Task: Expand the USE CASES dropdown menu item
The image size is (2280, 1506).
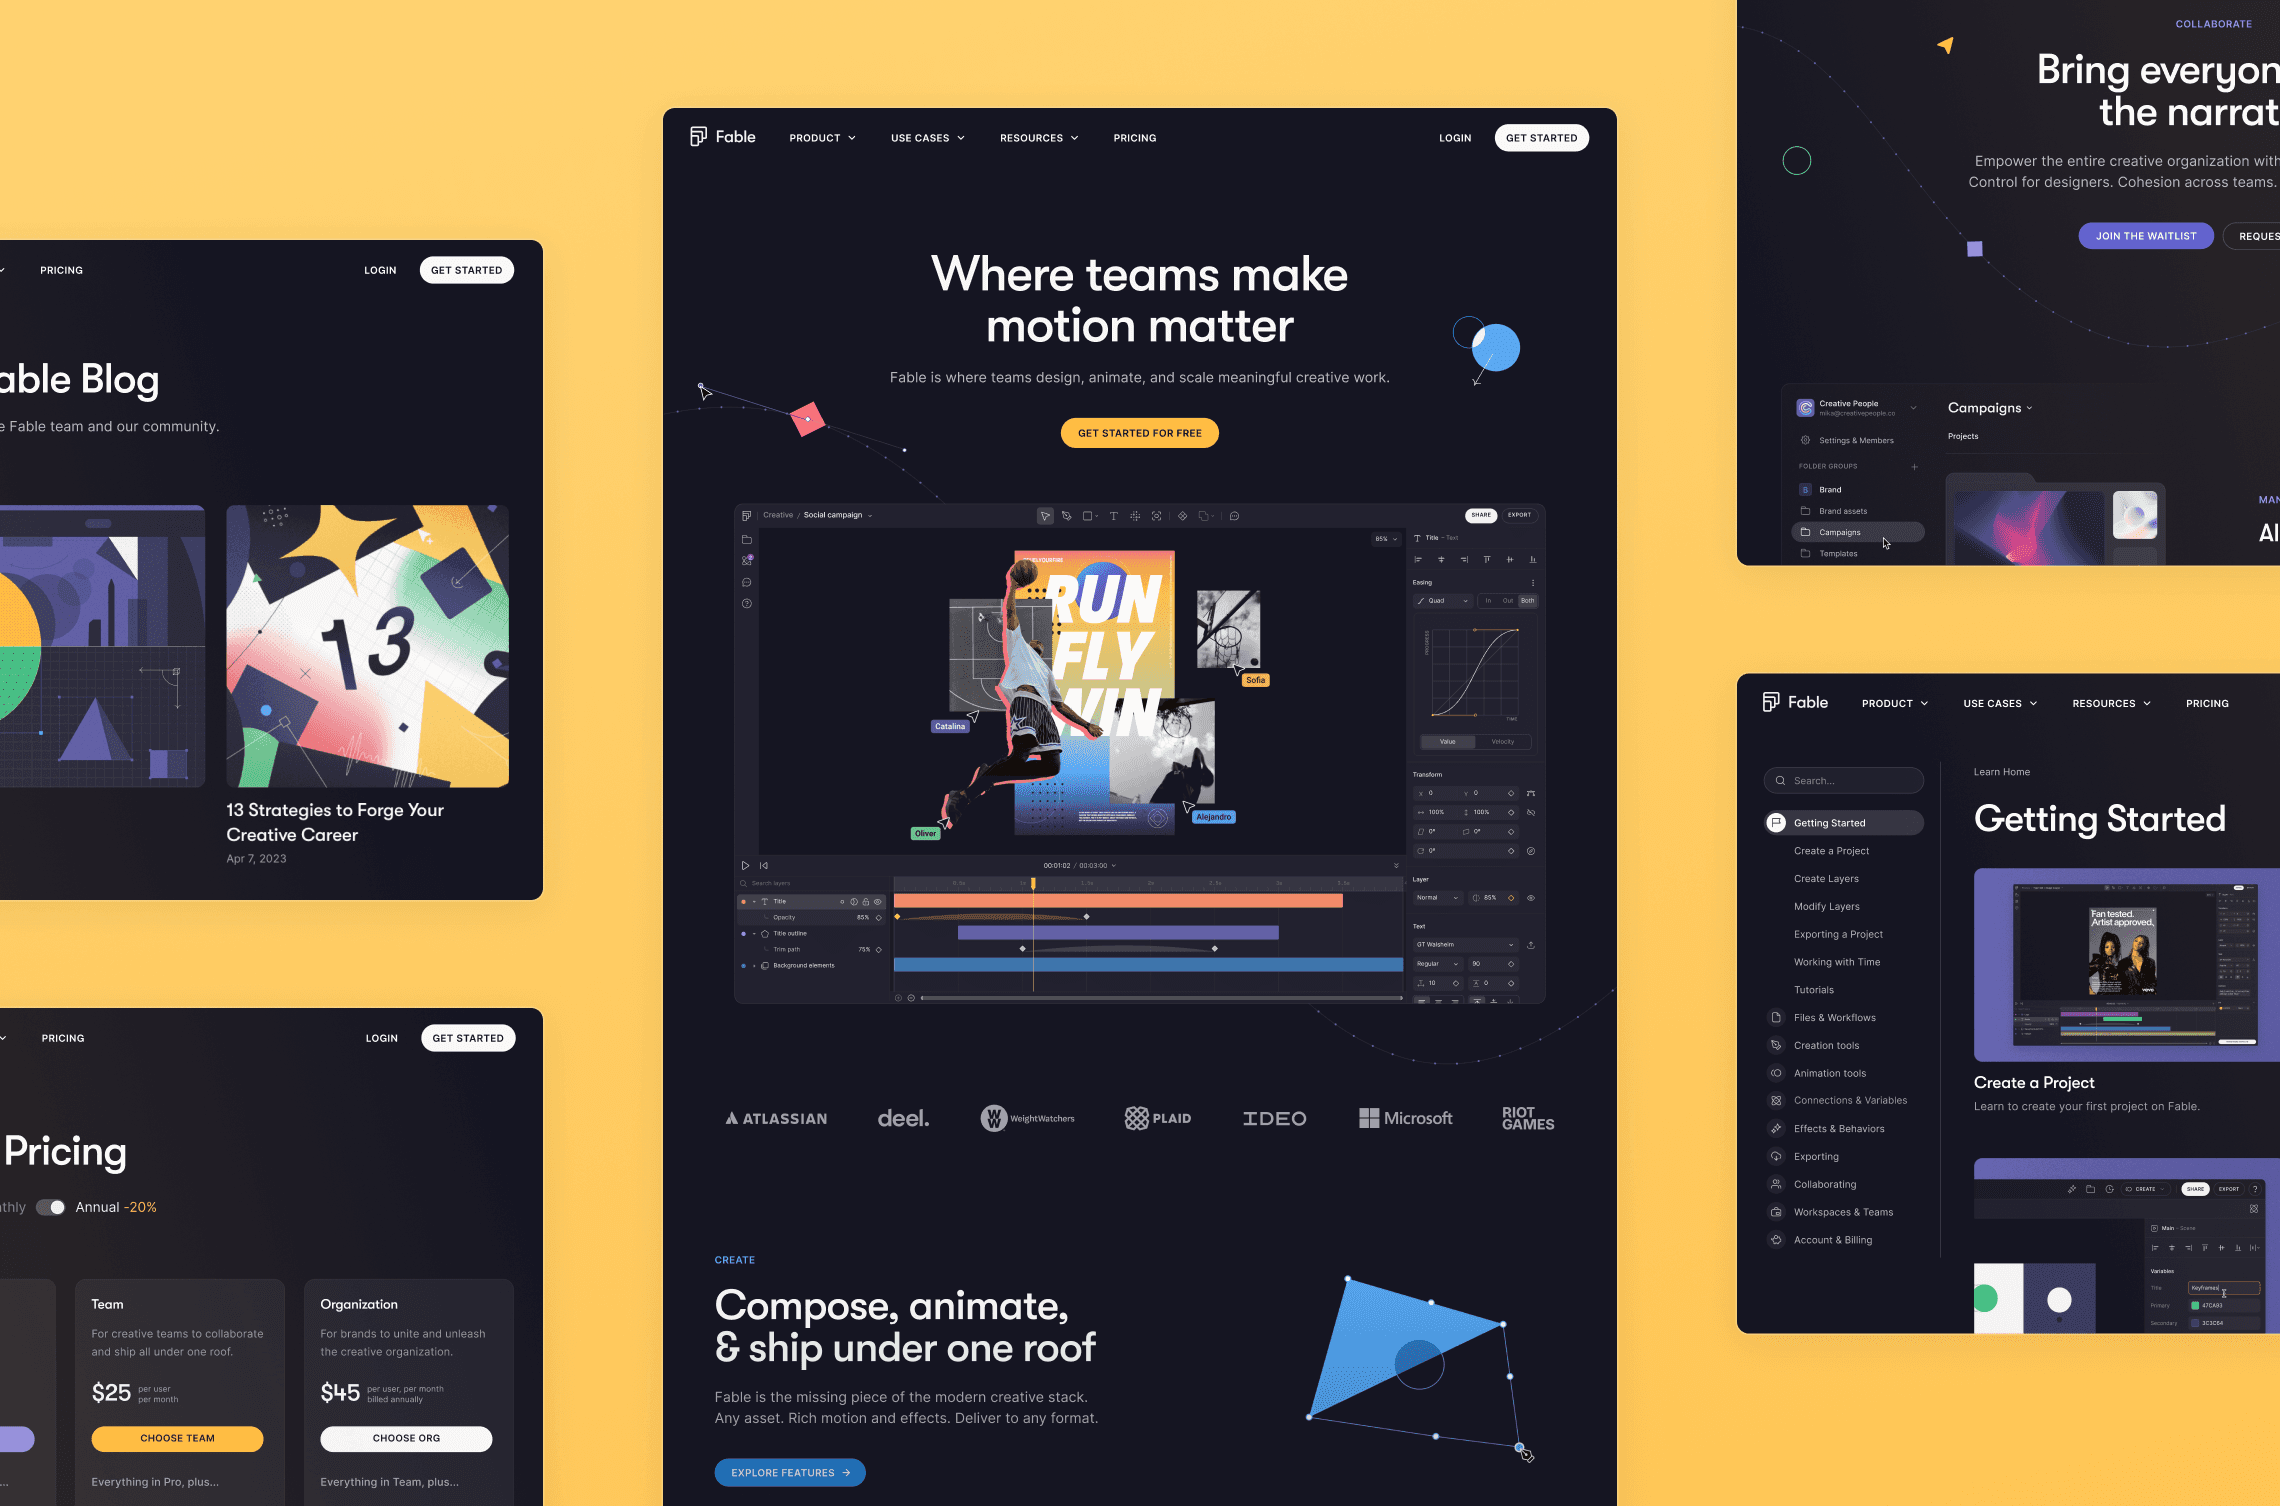Action: [926, 136]
